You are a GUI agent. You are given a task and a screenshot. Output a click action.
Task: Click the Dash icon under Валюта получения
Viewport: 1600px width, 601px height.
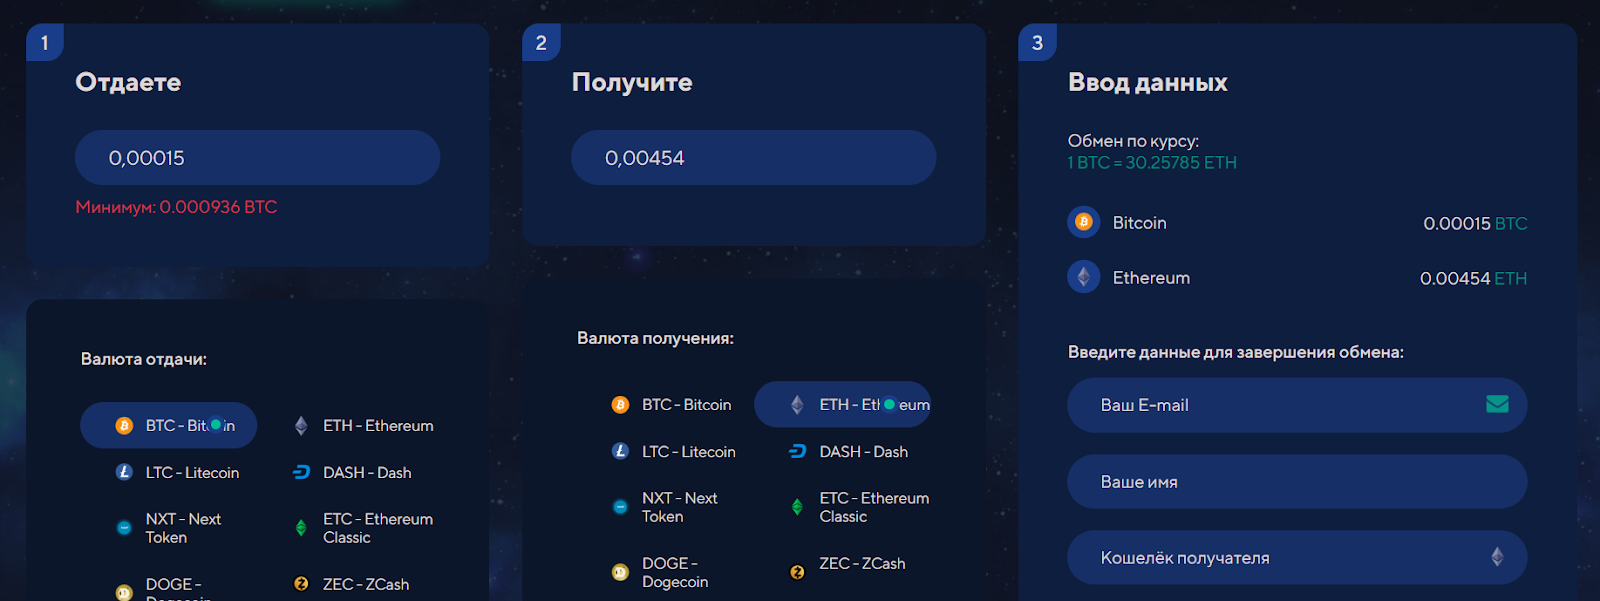[797, 451]
